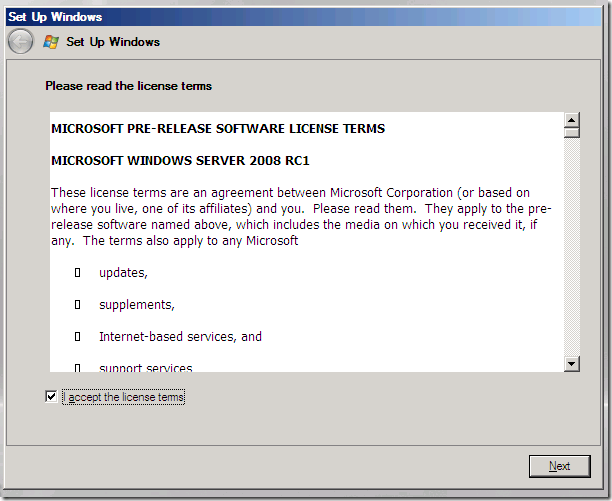Click the 'MICROSOFT PRE-RELEASE SOFTWARE LICENSE TERMS' heading
Image resolution: width=612 pixels, height=501 pixels.
click(x=217, y=129)
